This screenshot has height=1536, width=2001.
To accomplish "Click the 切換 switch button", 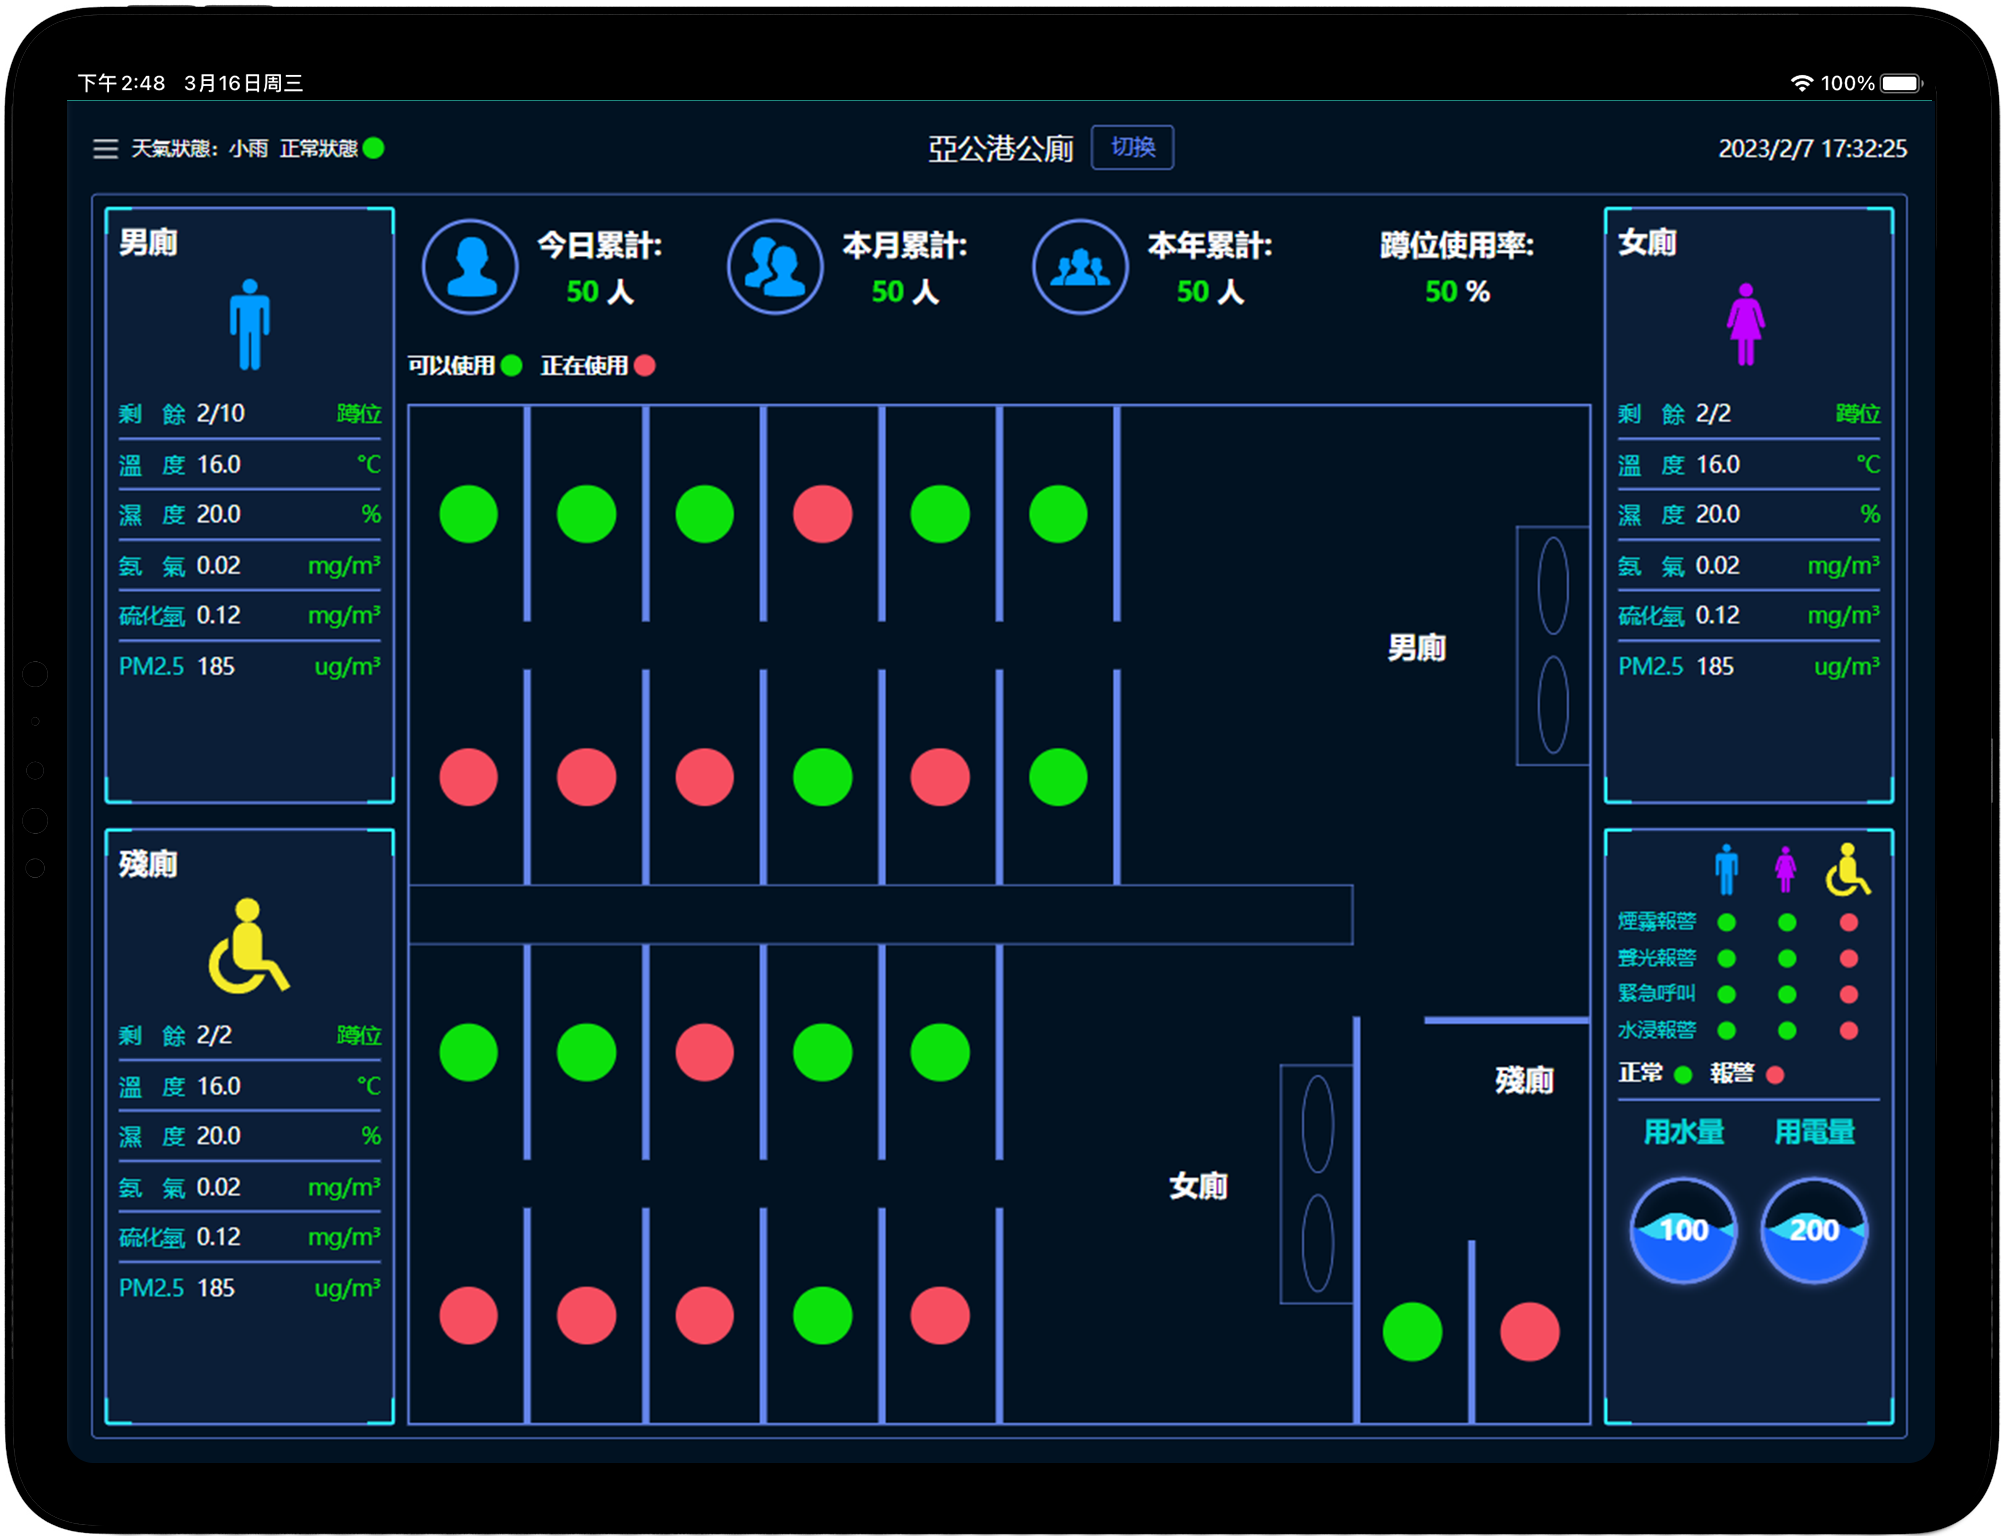I will [x=1132, y=148].
